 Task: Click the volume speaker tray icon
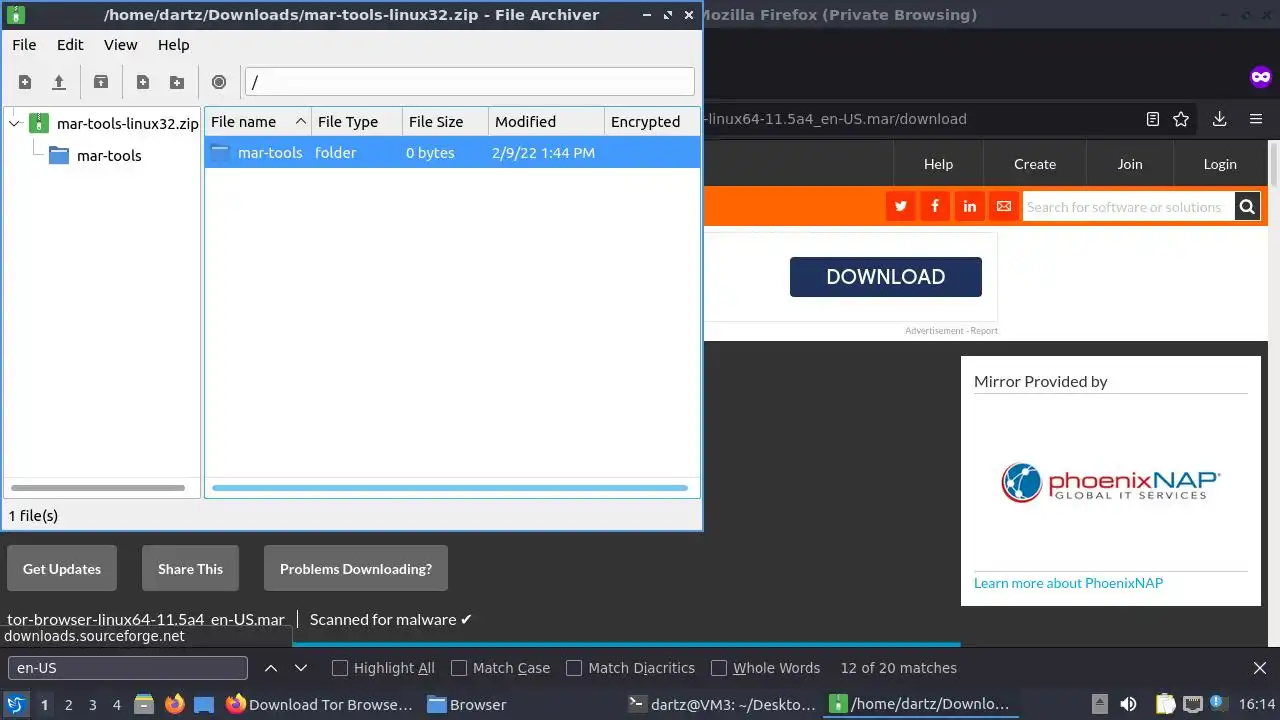(1128, 704)
